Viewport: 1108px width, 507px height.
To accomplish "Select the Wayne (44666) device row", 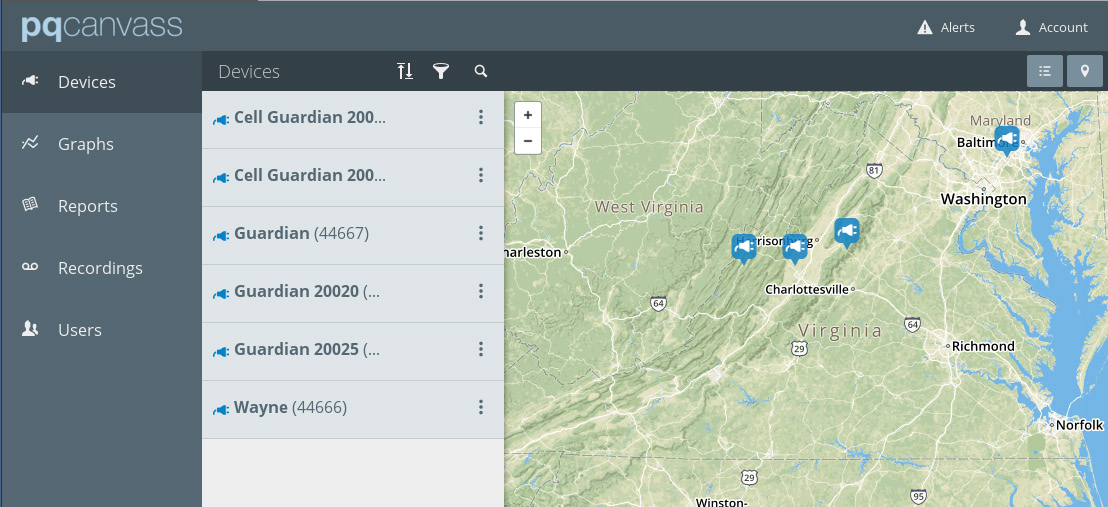I will point(353,409).
